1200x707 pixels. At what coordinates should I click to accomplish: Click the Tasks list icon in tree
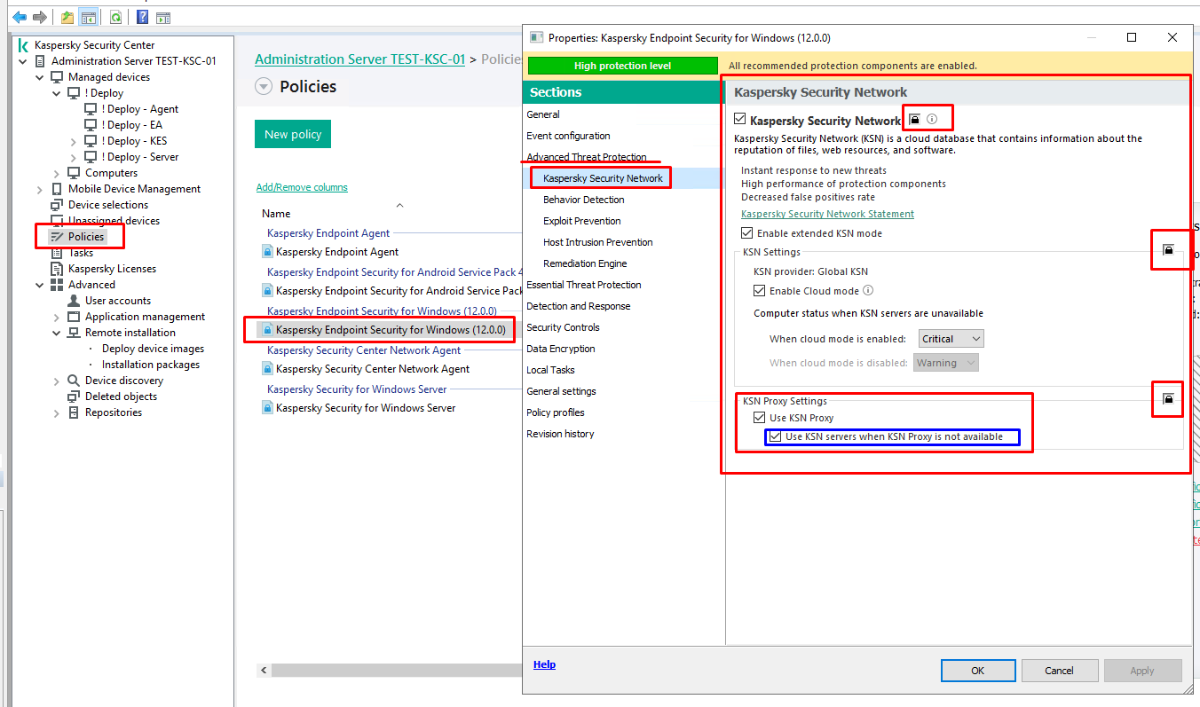click(x=57, y=253)
